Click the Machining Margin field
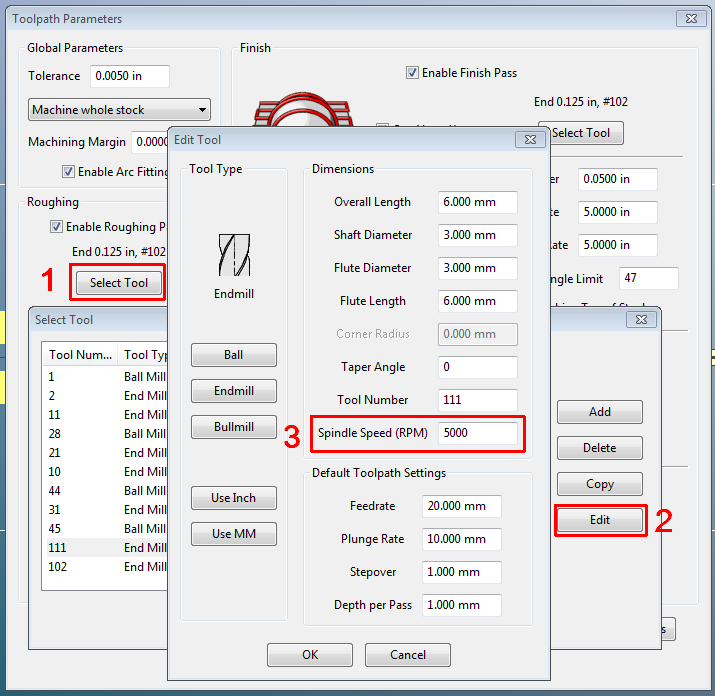Image resolution: width=715 pixels, height=696 pixels. (x=150, y=142)
